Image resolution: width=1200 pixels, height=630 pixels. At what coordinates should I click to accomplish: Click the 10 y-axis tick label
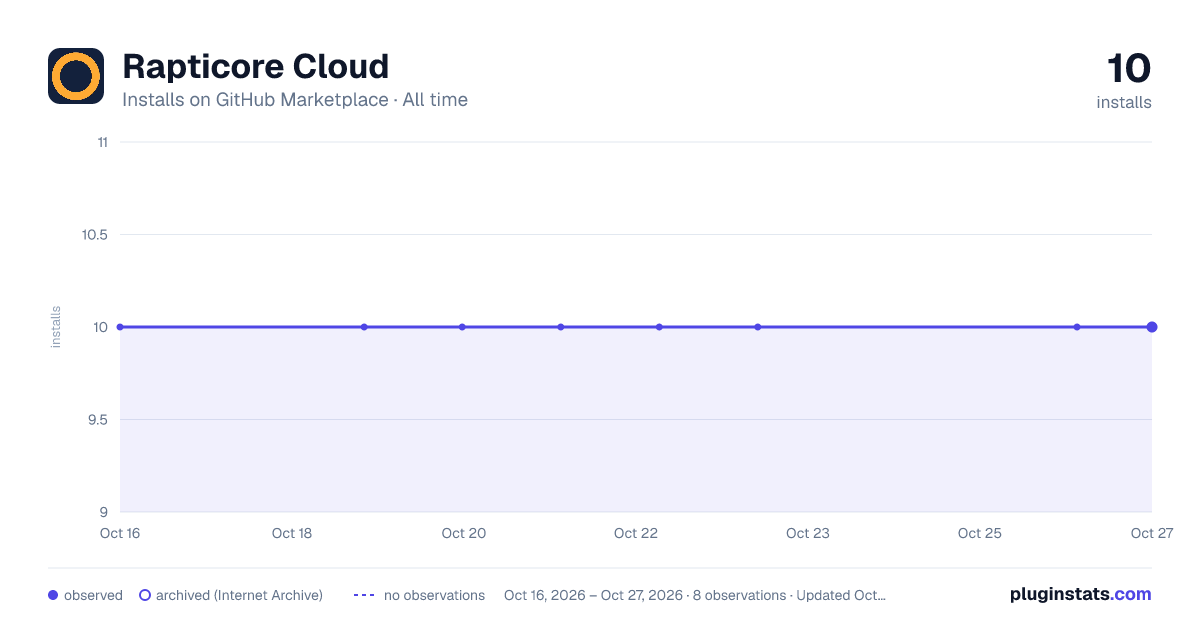101,327
